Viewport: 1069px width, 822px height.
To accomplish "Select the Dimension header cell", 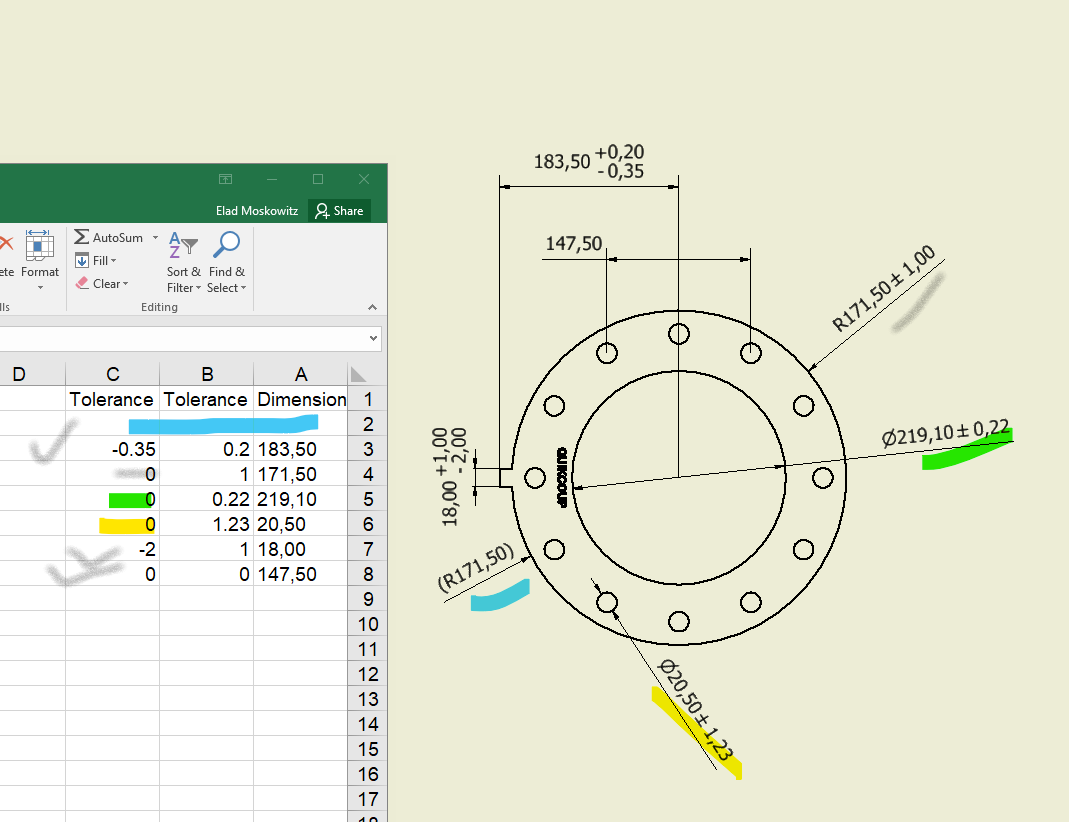I will click(x=301, y=398).
